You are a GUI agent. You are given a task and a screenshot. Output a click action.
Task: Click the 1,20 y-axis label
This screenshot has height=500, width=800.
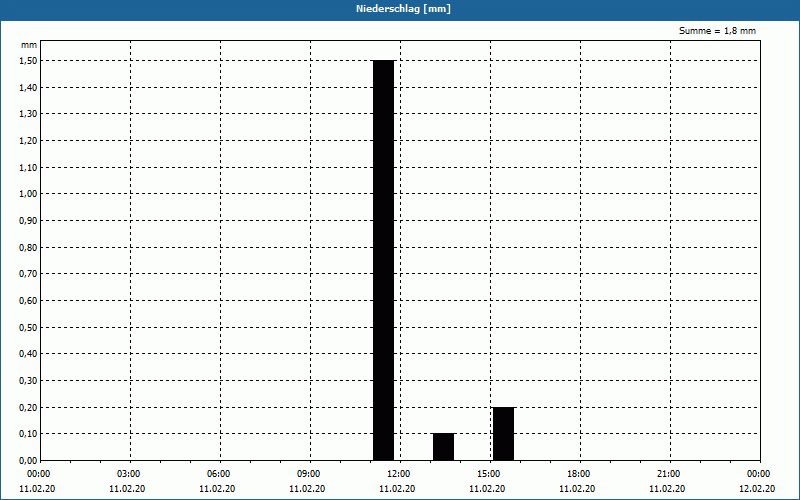(x=28, y=141)
